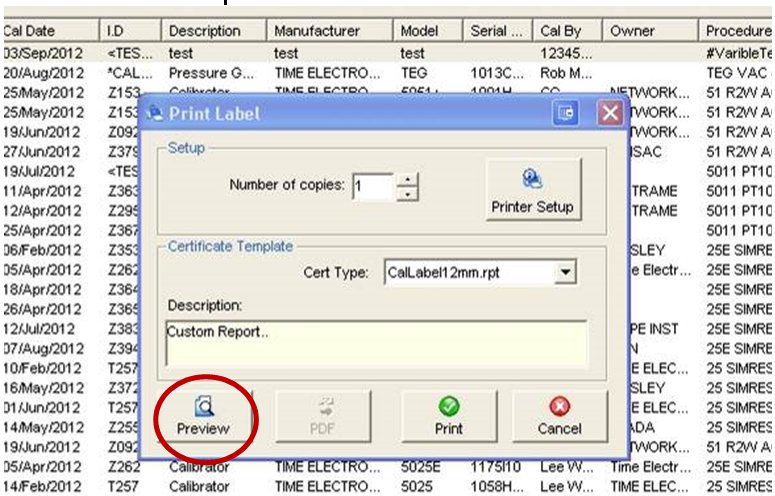Select the 03/Sep/2012 test row

(x=300, y=52)
